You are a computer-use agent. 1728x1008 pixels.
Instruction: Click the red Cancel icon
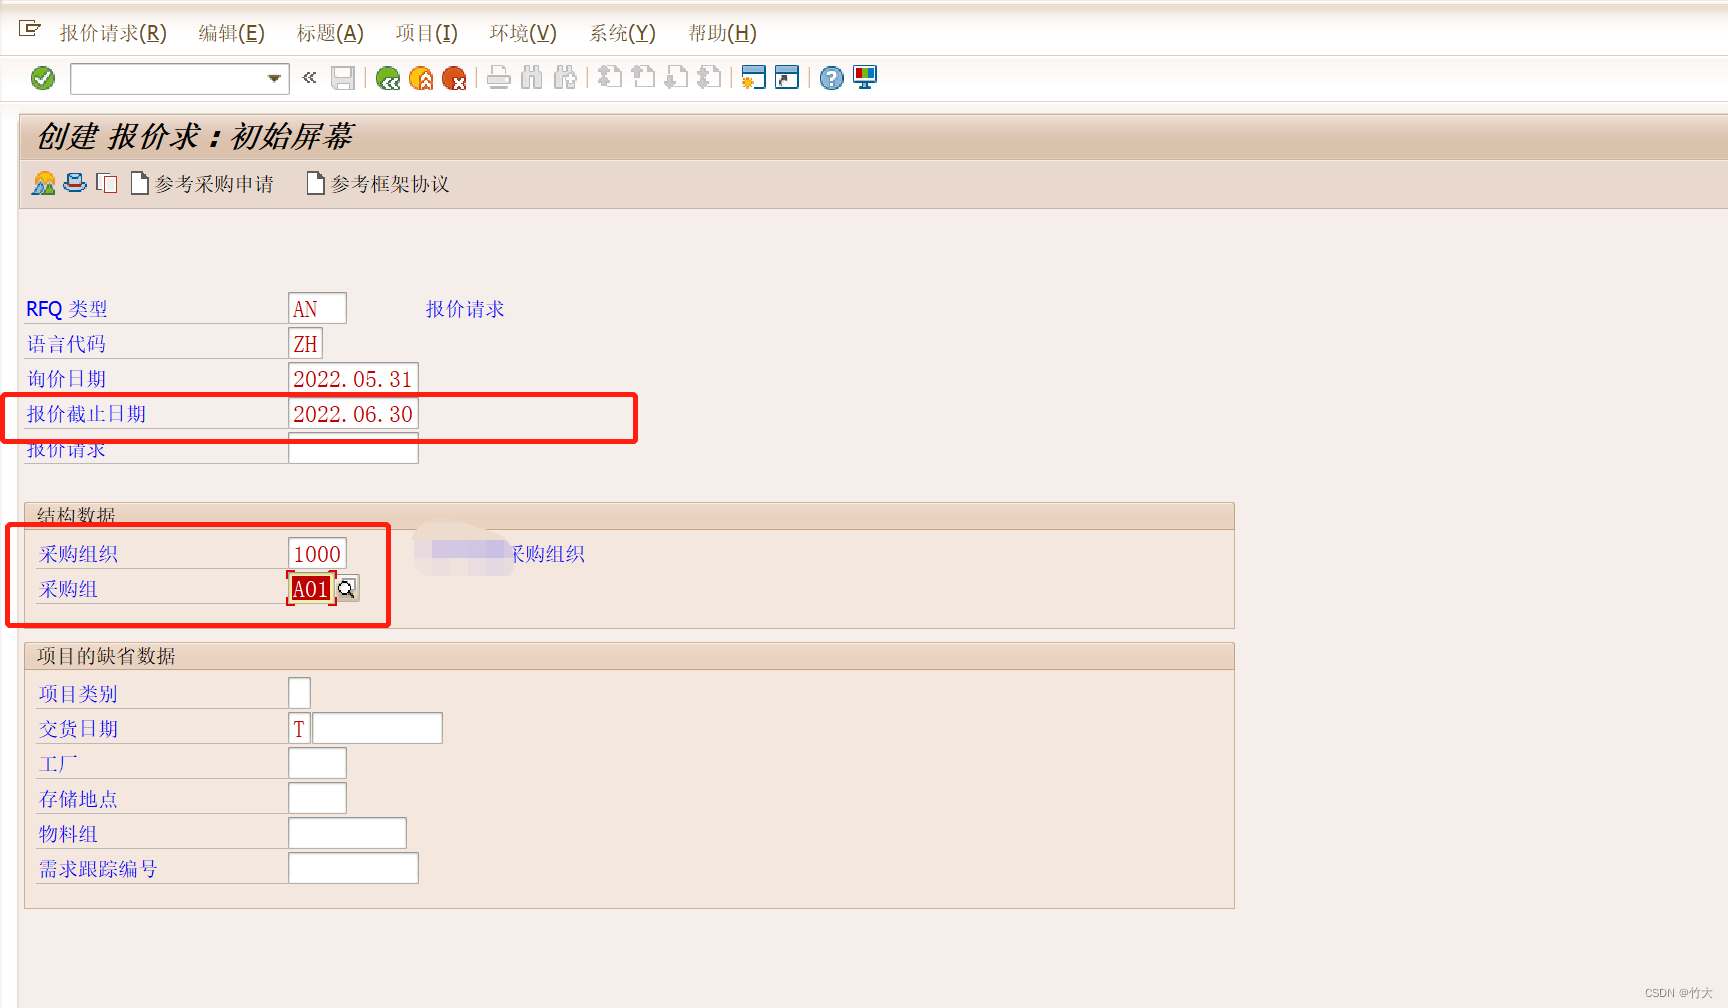coord(454,78)
